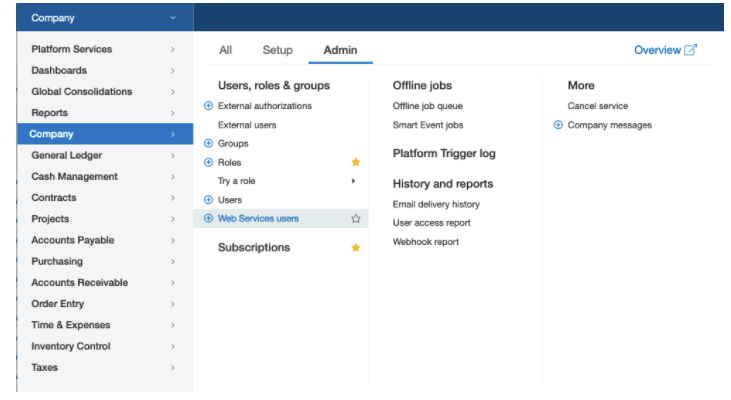
Task: Open Smart Event jobs
Action: pyautogui.click(x=428, y=125)
